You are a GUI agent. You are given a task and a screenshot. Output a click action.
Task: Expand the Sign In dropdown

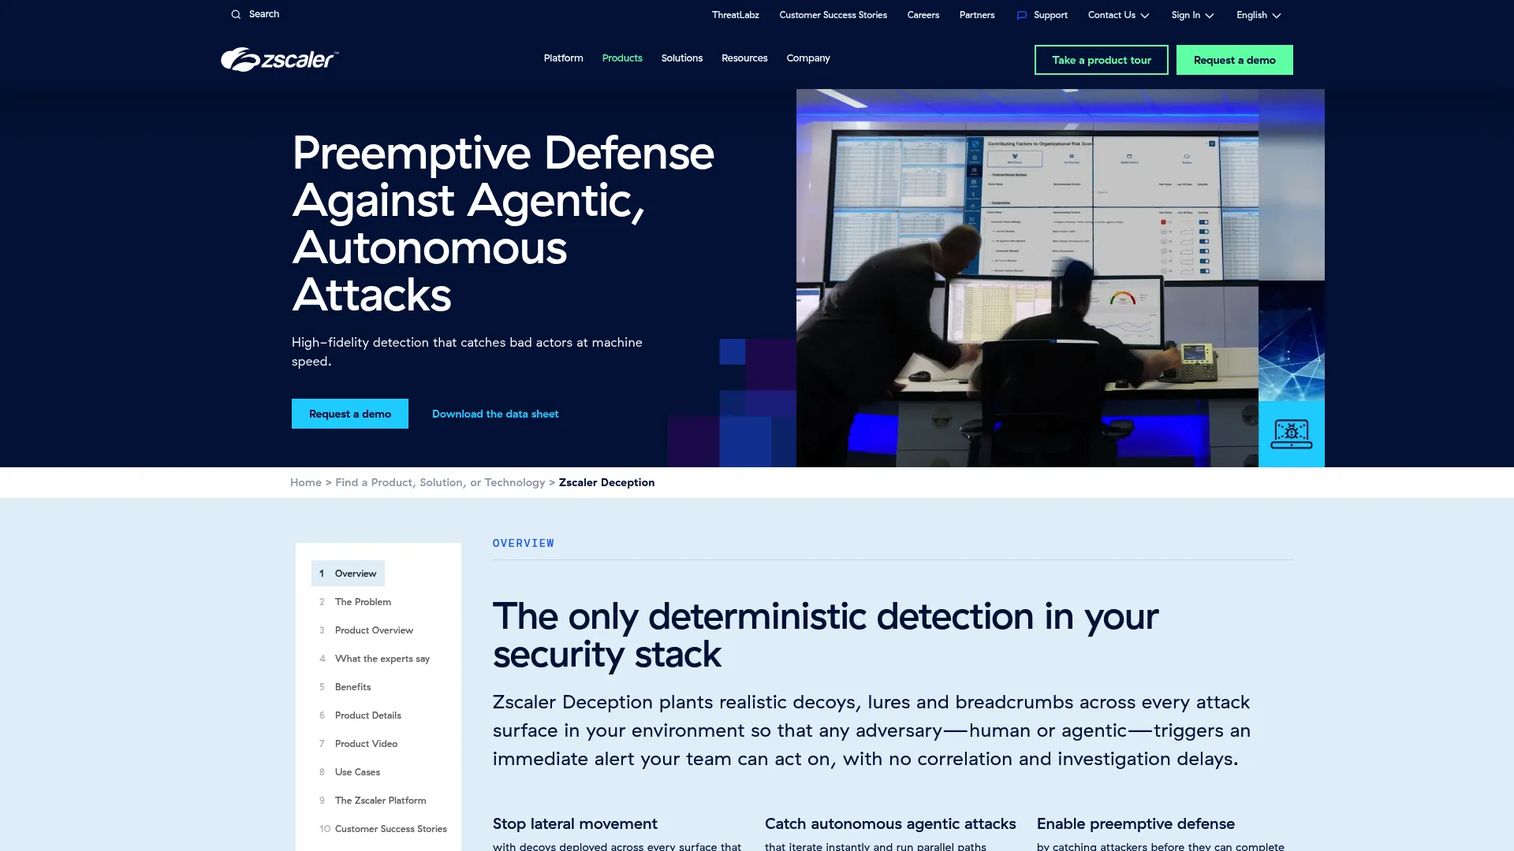point(1192,15)
